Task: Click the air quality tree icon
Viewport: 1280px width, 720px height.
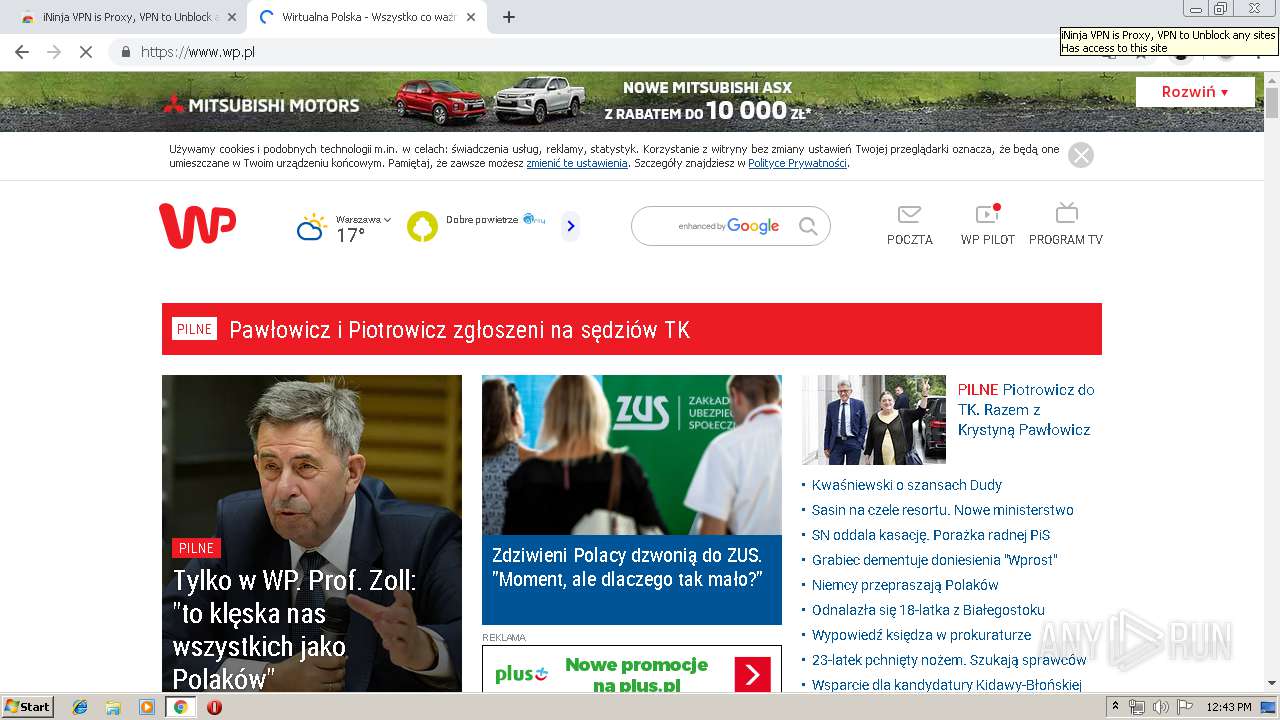Action: pyautogui.click(x=422, y=226)
